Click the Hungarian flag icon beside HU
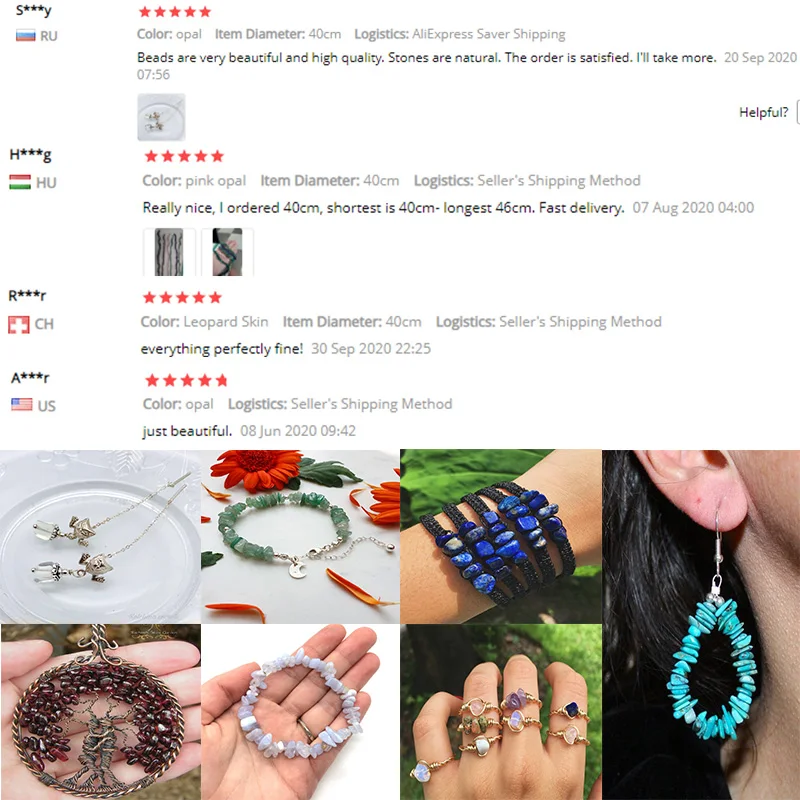Image resolution: width=800 pixels, height=800 pixels. 20,182
